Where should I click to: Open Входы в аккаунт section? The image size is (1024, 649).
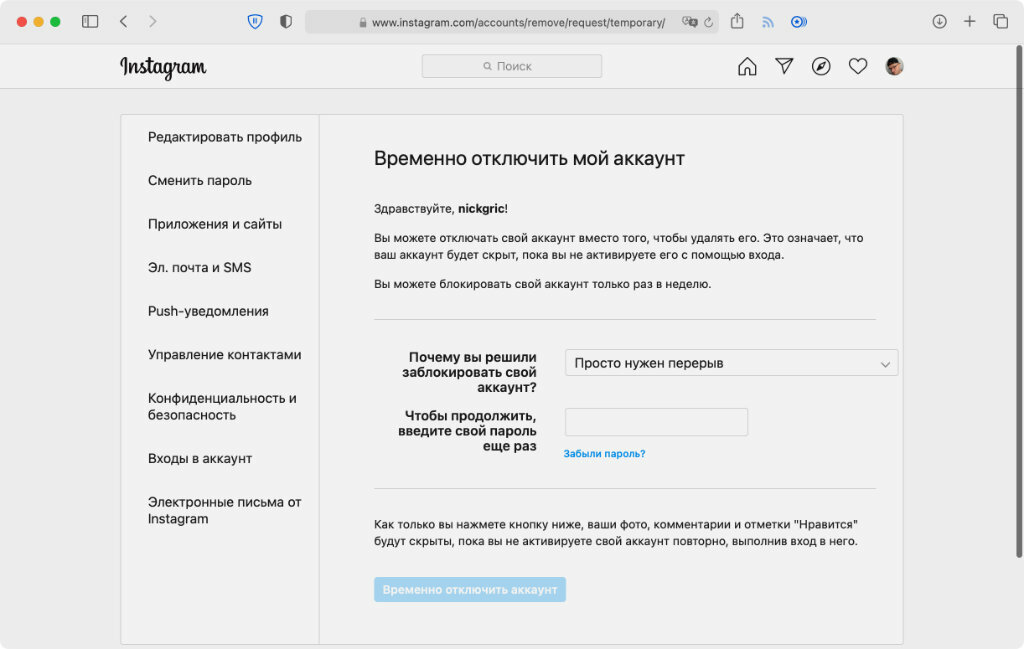click(200, 458)
